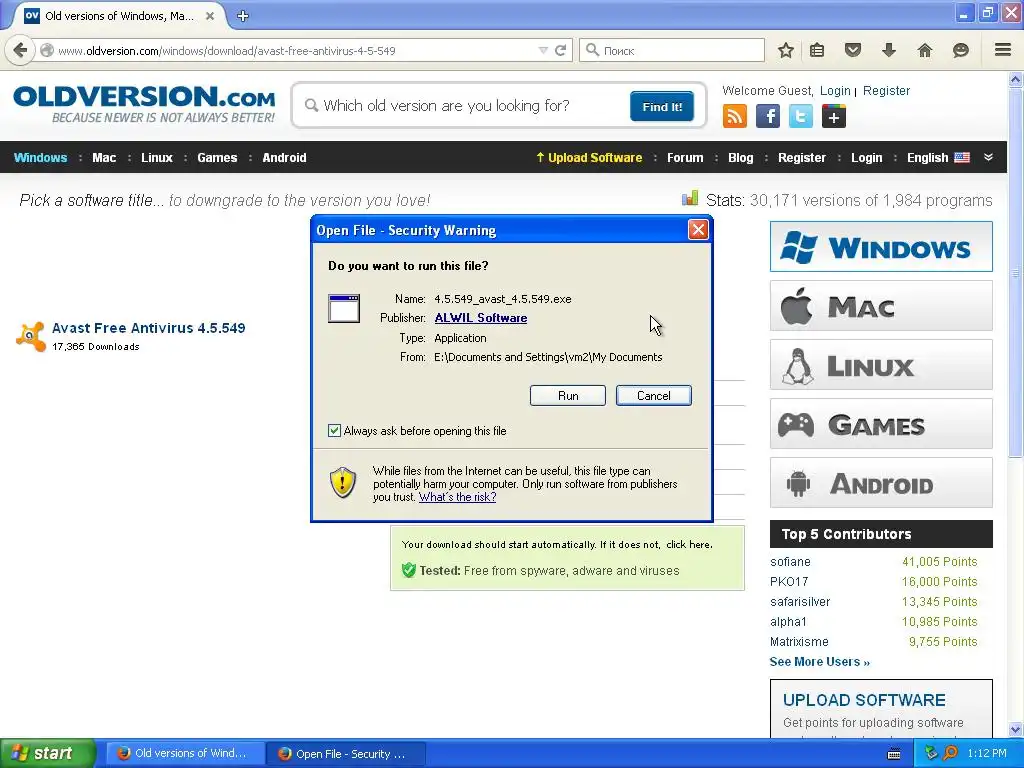Click the stats bar chart icon
The width and height of the screenshot is (1024, 768).
(x=690, y=199)
